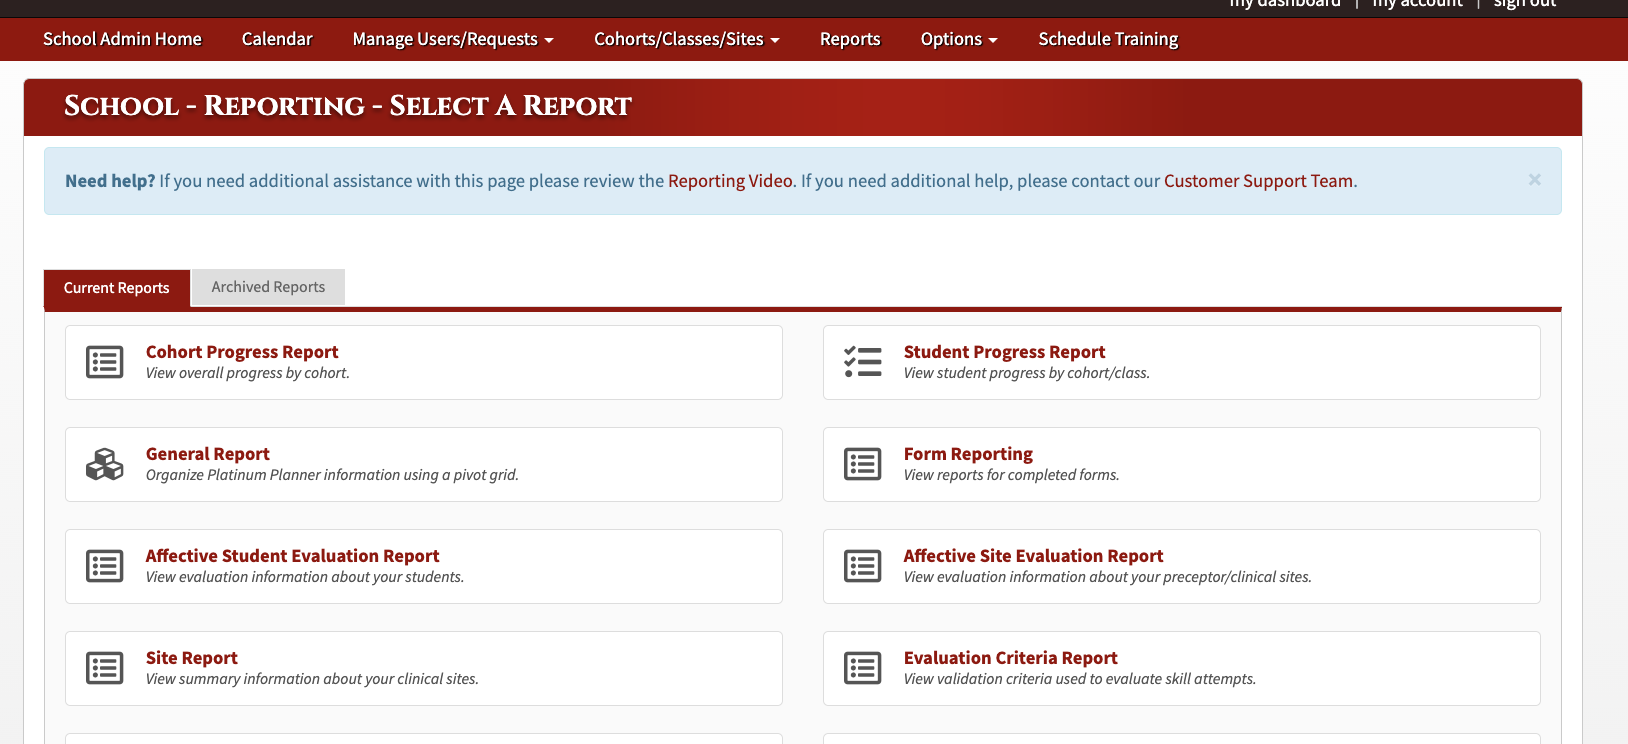Image resolution: width=1628 pixels, height=744 pixels.
Task: Click the Affective Student Evaluation Report icon
Action: (x=105, y=566)
